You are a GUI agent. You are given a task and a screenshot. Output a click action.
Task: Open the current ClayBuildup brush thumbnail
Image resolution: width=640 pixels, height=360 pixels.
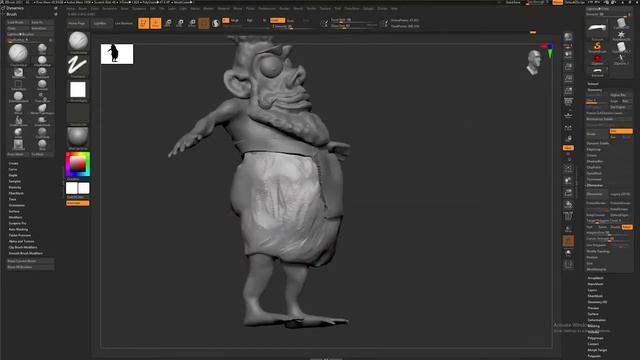point(78,41)
